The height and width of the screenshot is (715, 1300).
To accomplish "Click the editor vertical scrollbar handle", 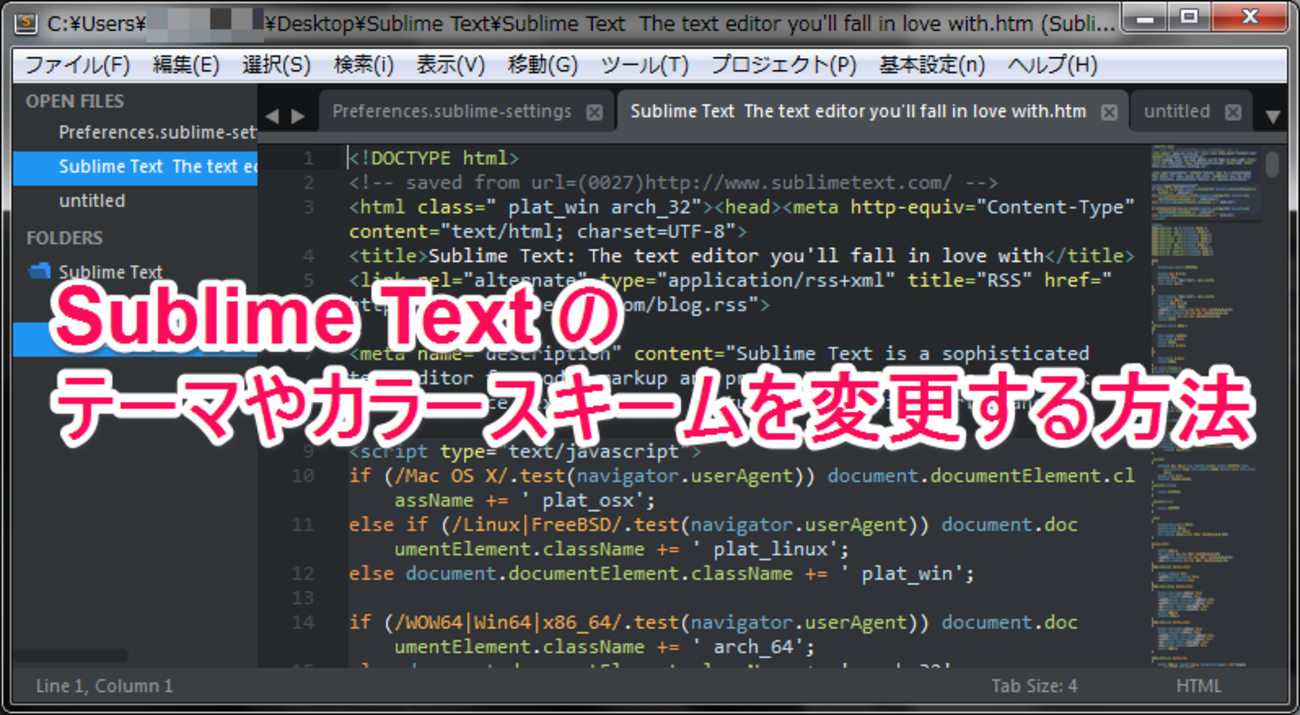I will pyautogui.click(x=1272, y=164).
